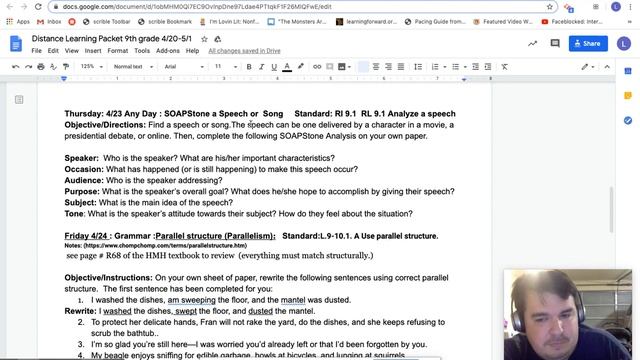
Task: Bookmark this page with the star
Action: point(550,7)
